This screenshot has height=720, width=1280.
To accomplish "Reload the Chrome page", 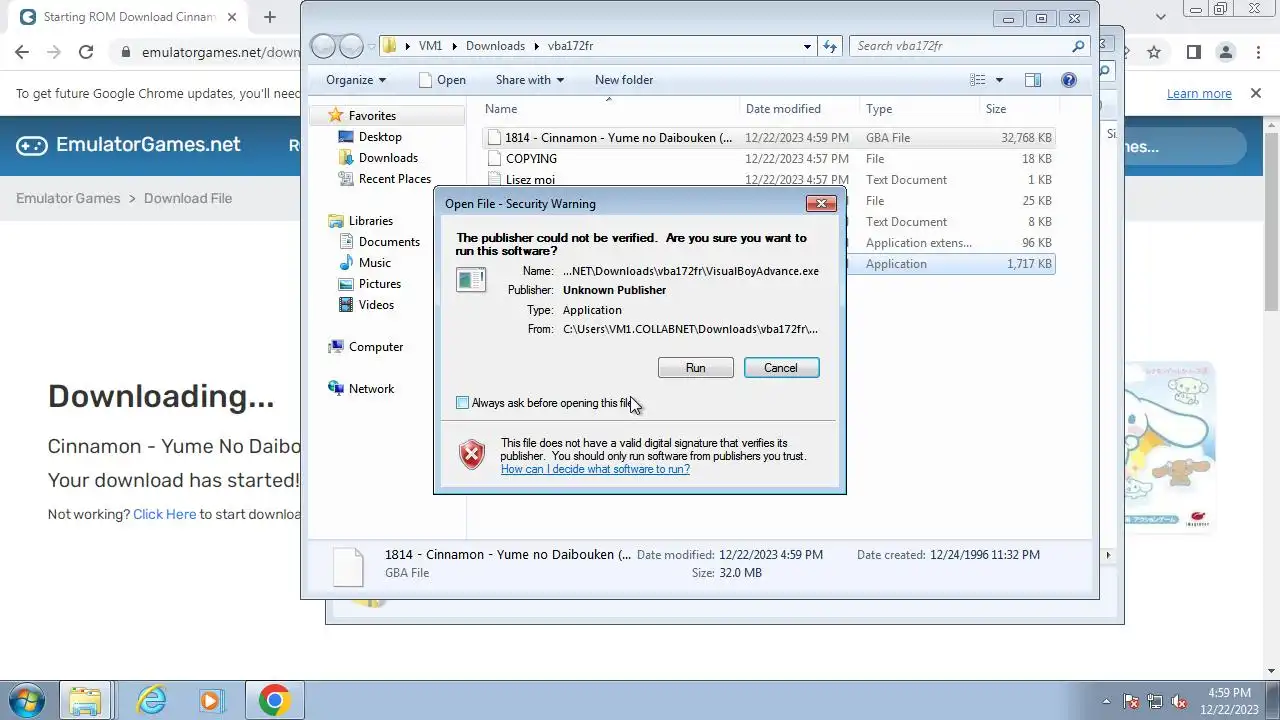I will click(86, 52).
